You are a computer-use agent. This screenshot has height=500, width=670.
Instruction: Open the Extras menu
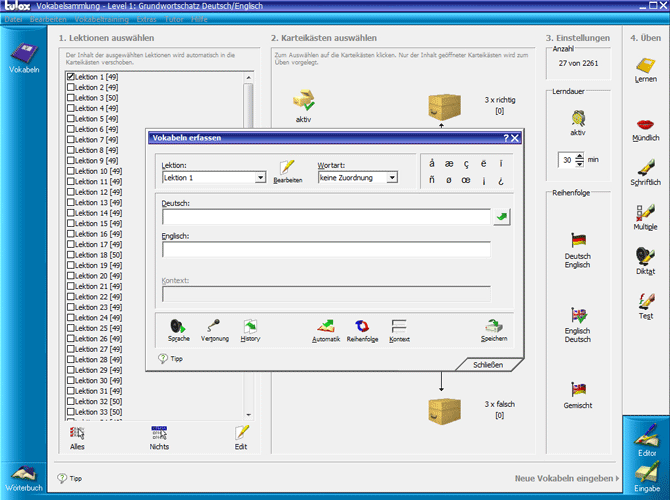click(147, 19)
